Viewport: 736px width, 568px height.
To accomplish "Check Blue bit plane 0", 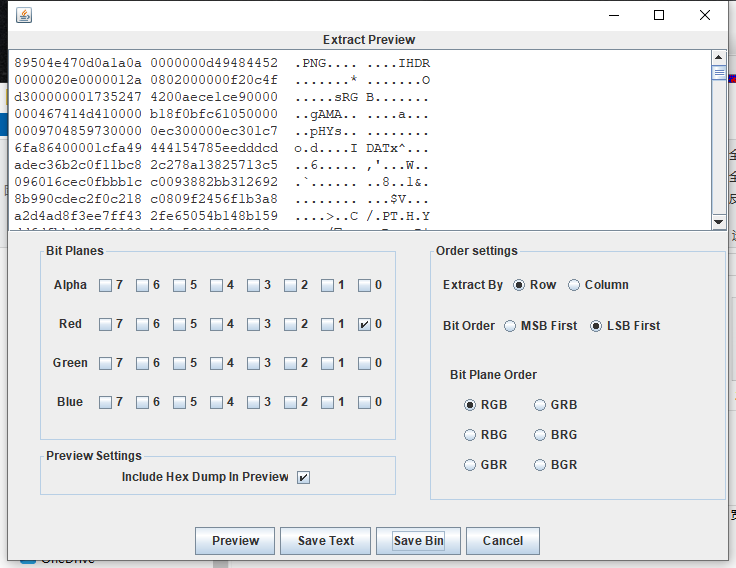I will [x=364, y=402].
